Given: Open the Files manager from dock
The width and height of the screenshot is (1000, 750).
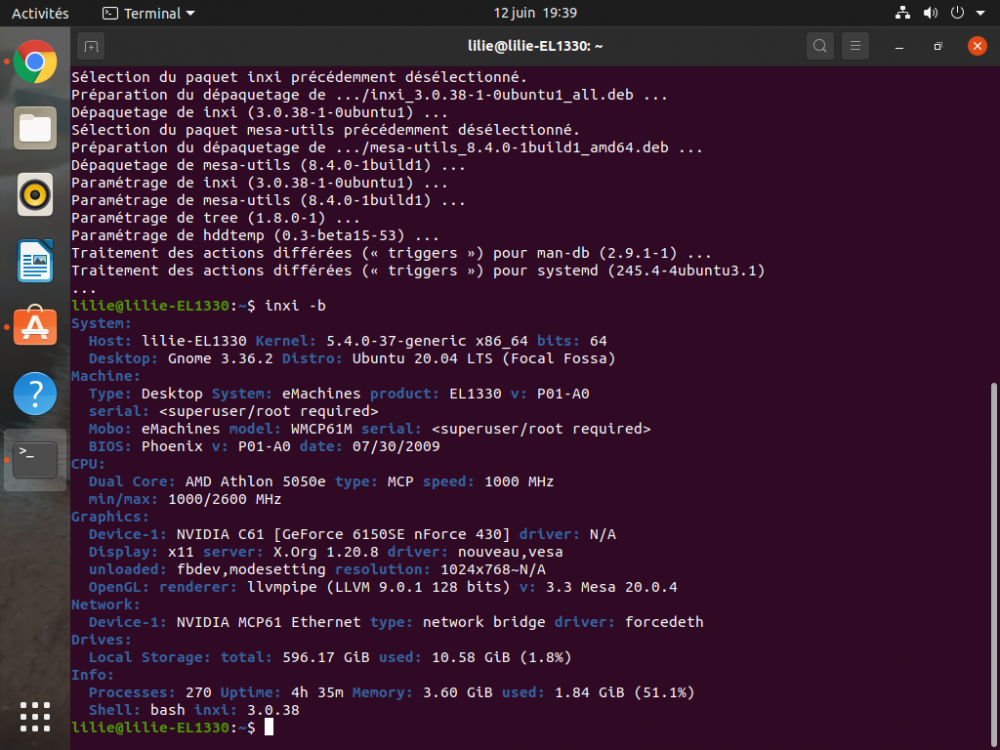Looking at the screenshot, I should 35,128.
